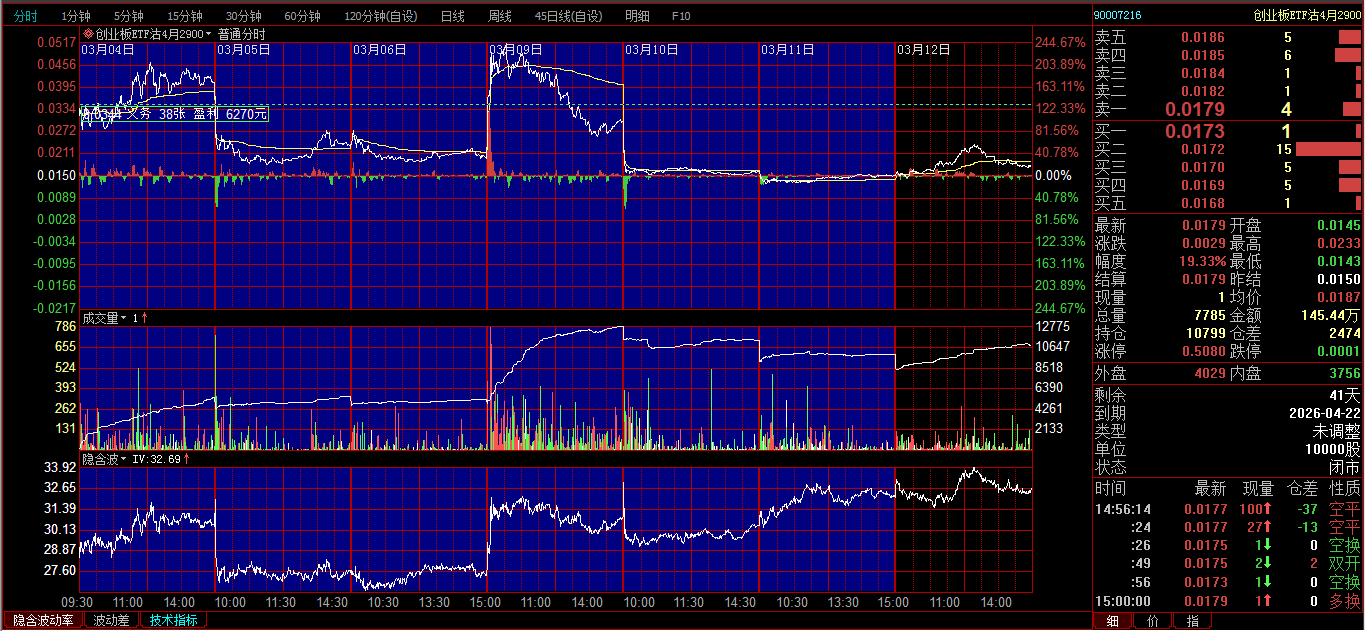Click the red arrow beside 成交量 value
Screen dimensions: 1365x631
145,318
